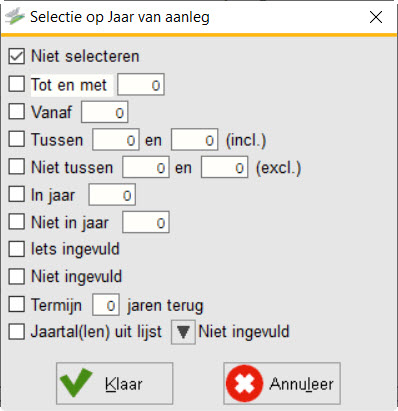
Task: Click the Termijn years number field
Action: click(x=106, y=305)
